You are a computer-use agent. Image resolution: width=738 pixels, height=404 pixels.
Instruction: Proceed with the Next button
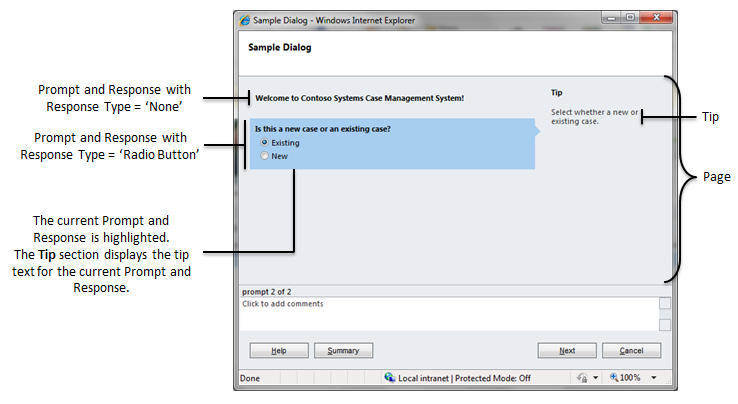pos(567,351)
